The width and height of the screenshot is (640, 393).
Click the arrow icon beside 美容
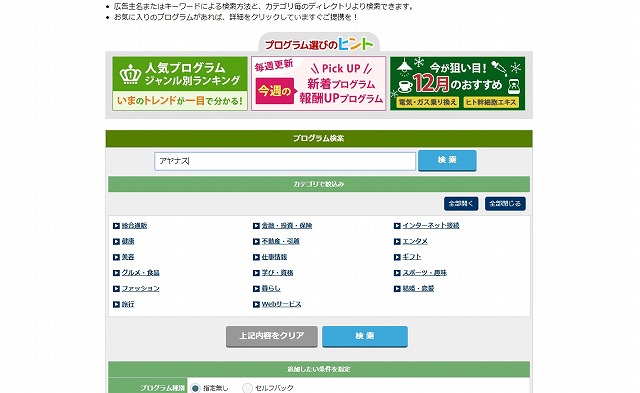(116, 257)
